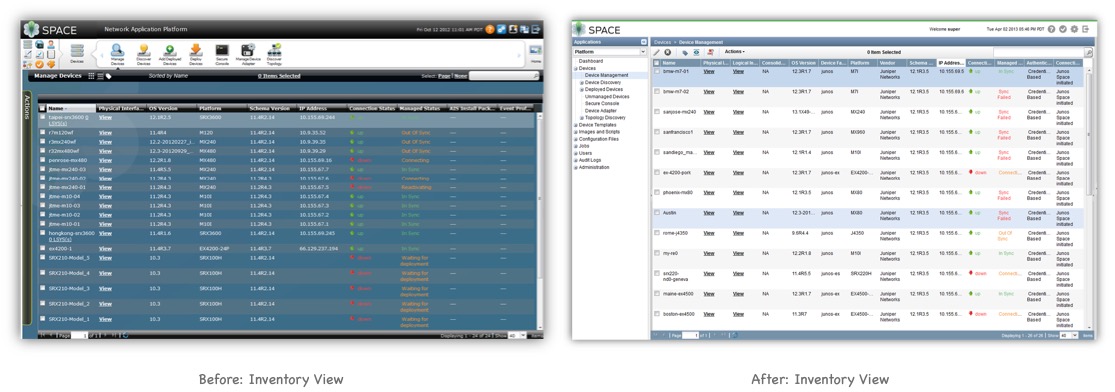Open Physical Interface View link for r3mx240wf
The image size is (1115, 392).
coord(105,142)
